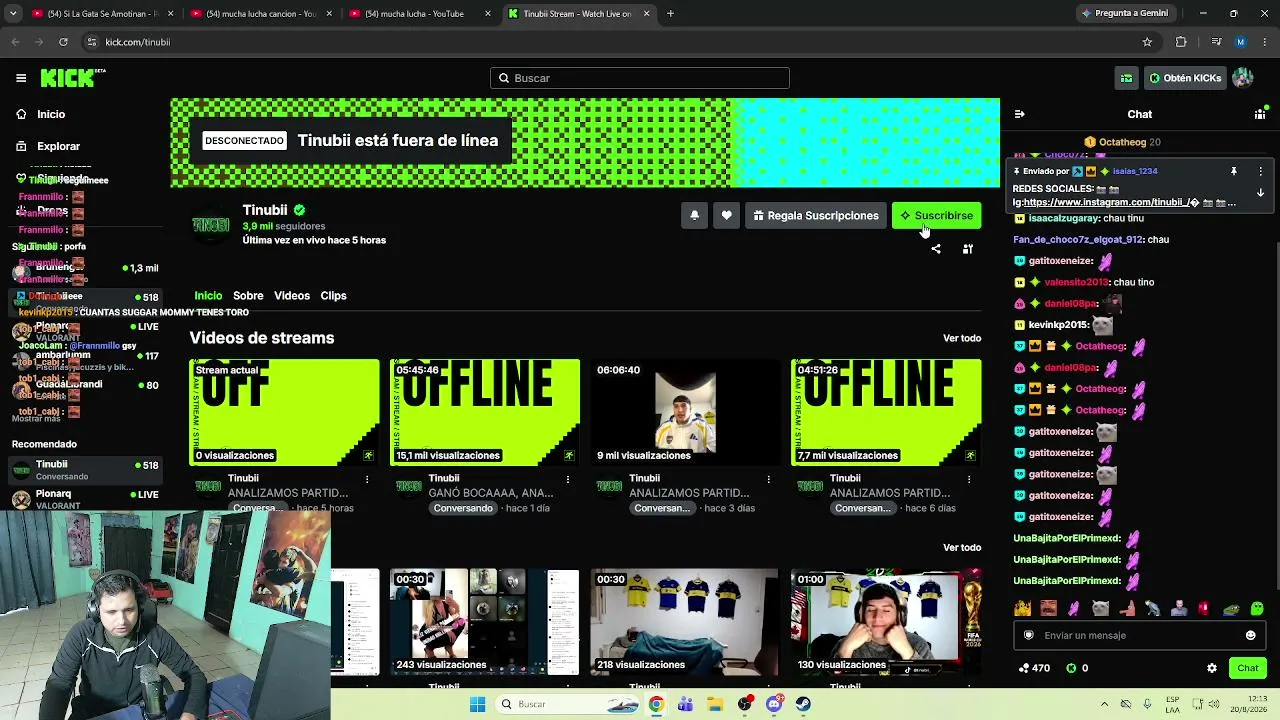Open options for the 9 mil visualizaciones video
This screenshot has height=720, width=1280.
coord(769,479)
